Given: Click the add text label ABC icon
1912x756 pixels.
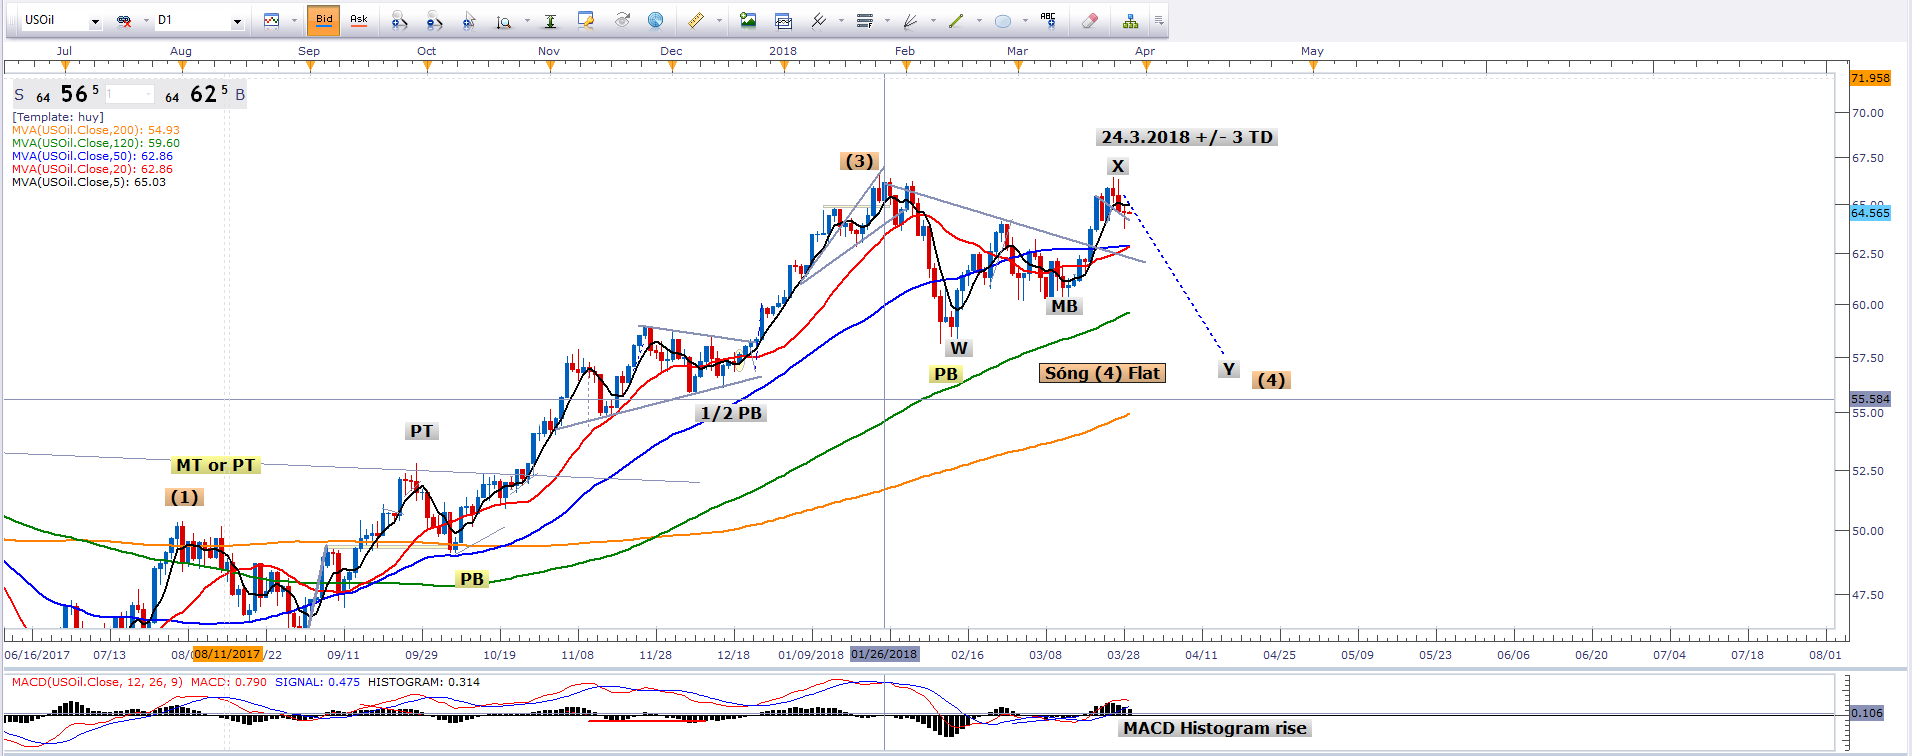Looking at the screenshot, I should 1048,20.
